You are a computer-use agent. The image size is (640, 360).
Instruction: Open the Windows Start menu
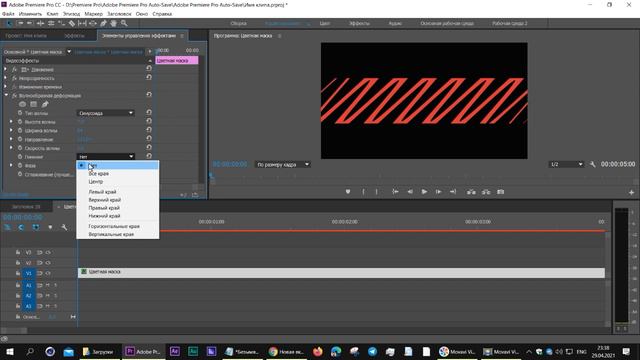(x=10, y=351)
